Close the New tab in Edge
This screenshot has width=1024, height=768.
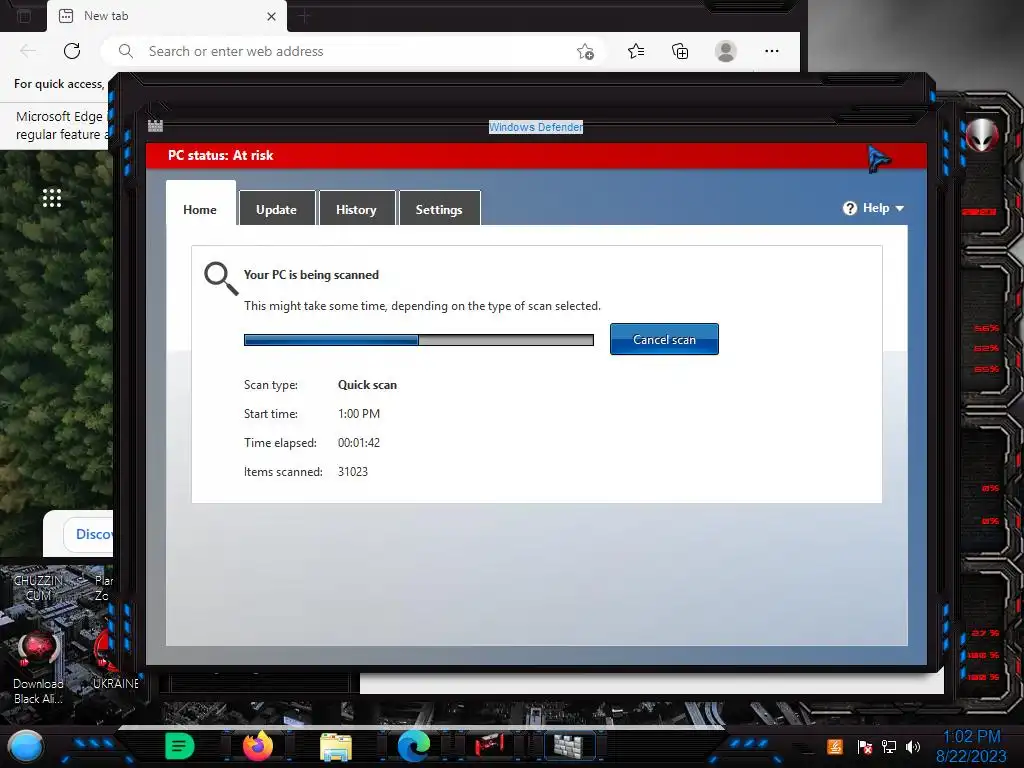(x=272, y=16)
